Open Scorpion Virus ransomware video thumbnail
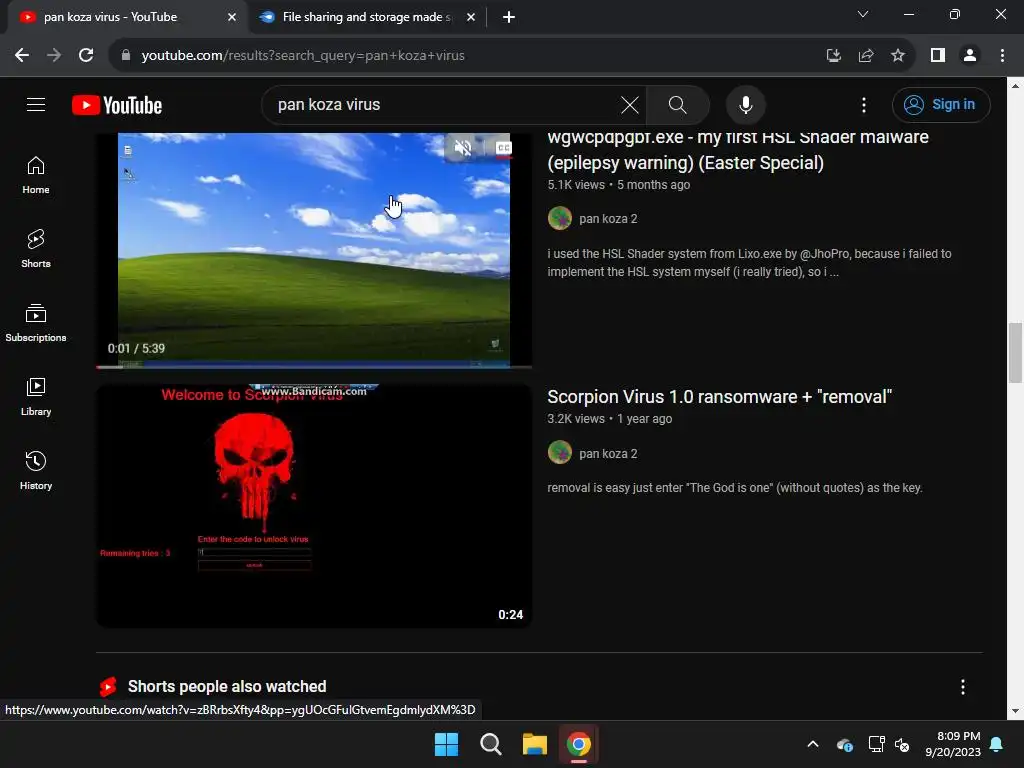Screen dimensions: 1024x768 pyautogui.click(x=313, y=506)
